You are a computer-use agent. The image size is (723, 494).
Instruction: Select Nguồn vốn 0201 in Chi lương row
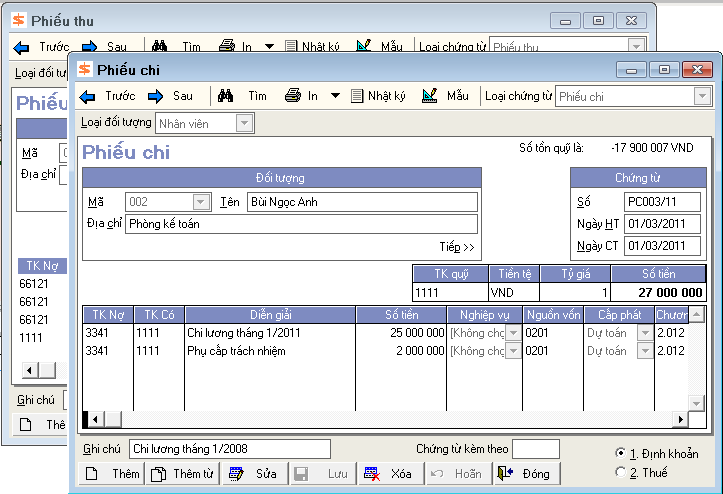coord(553,333)
